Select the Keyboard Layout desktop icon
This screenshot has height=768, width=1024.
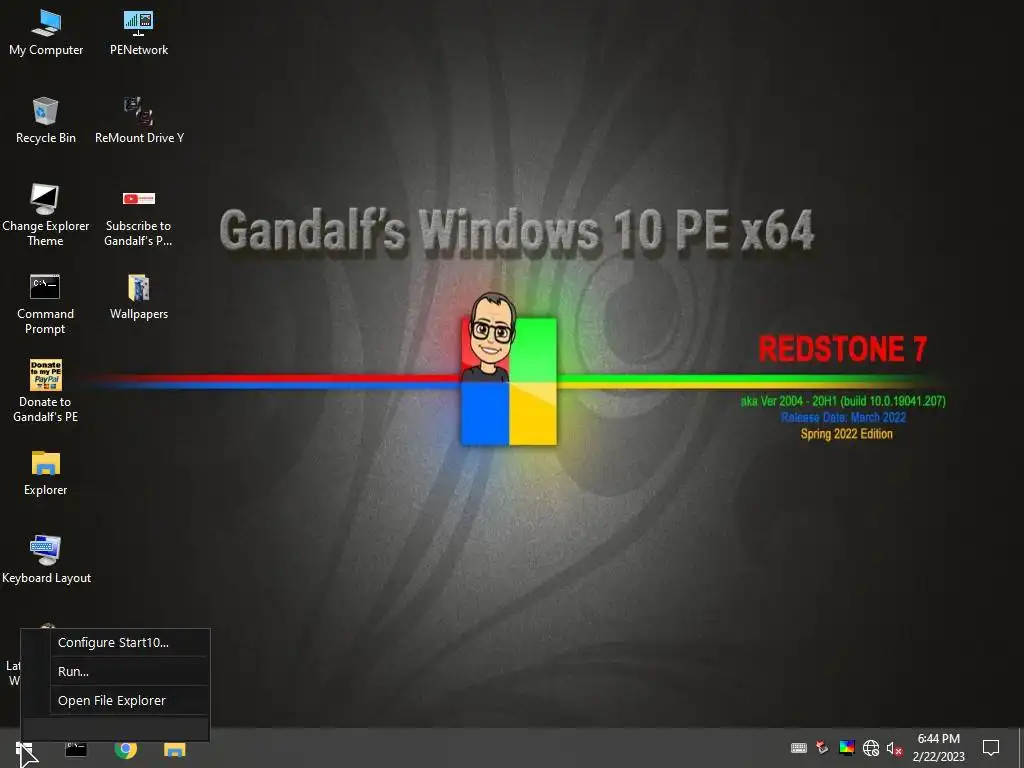(46, 560)
